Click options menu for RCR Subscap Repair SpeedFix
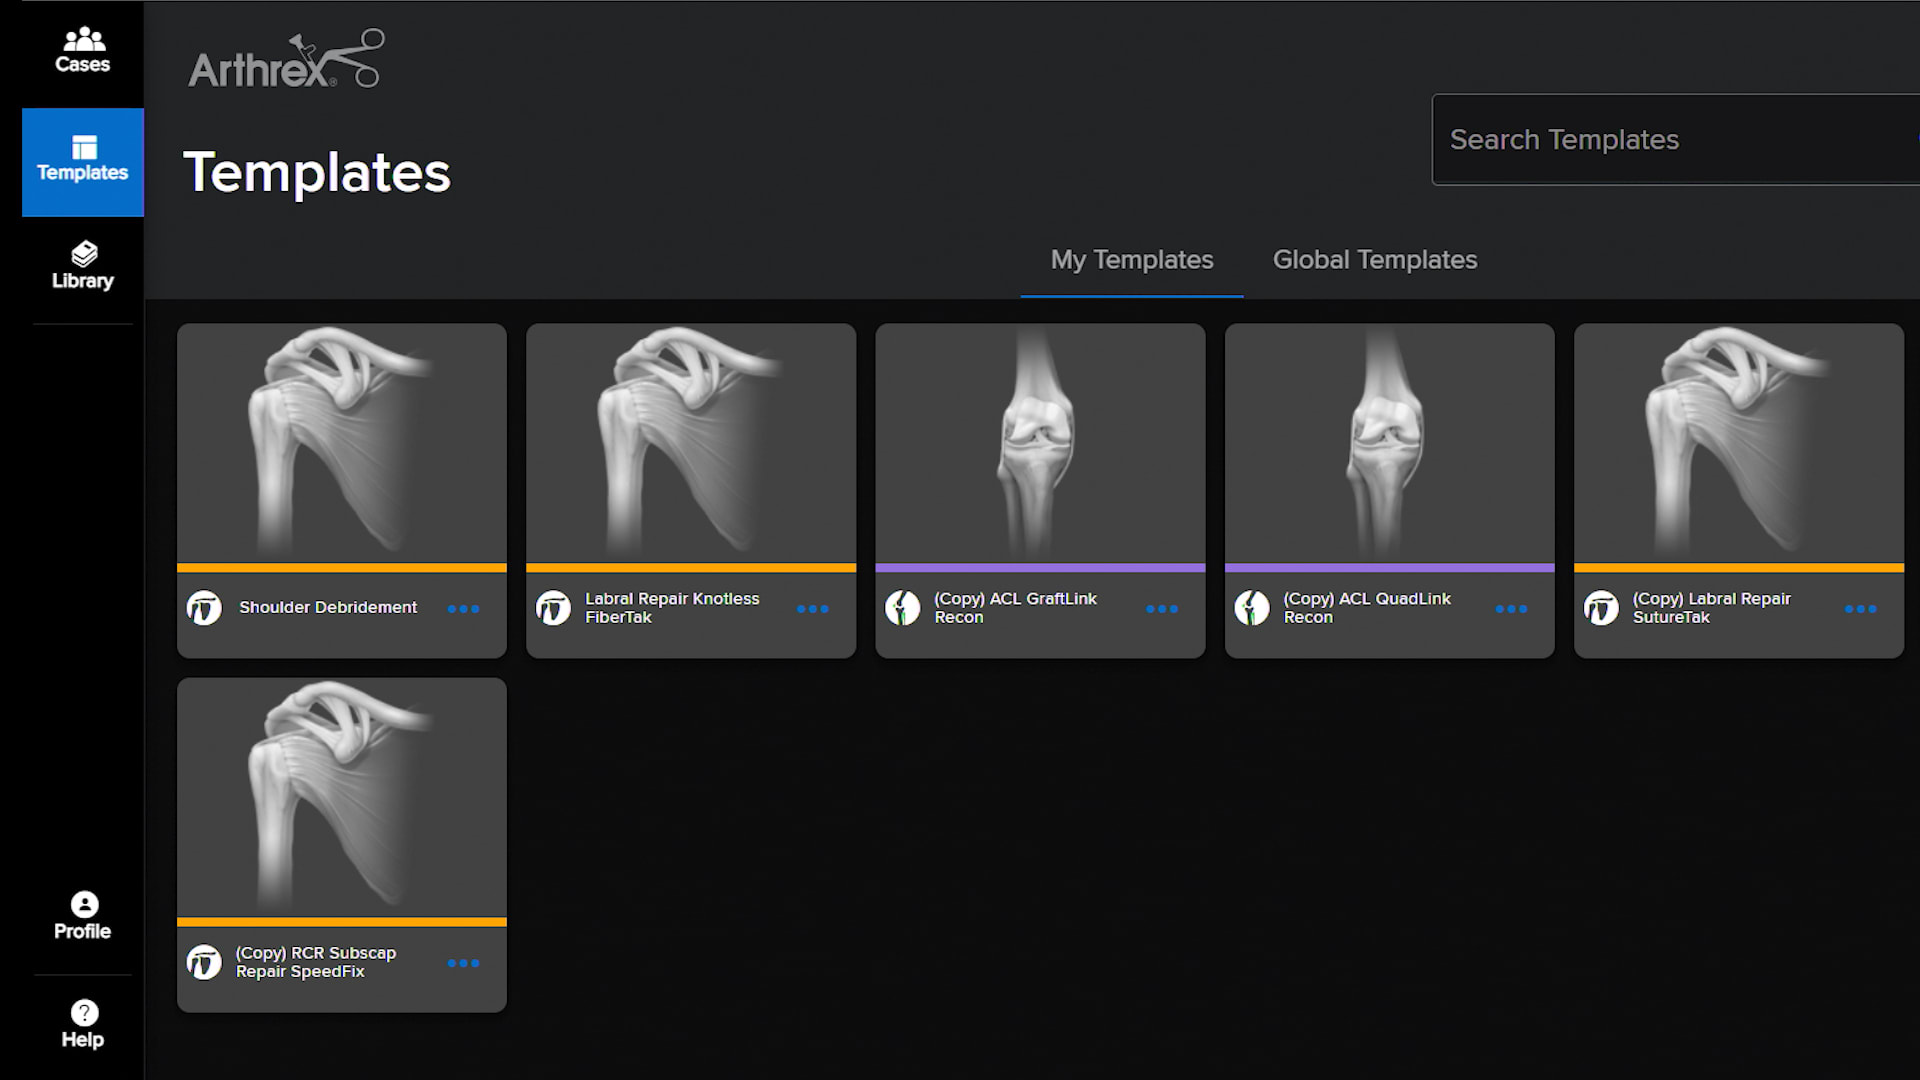Screen dimensions: 1920x1080 [463, 961]
